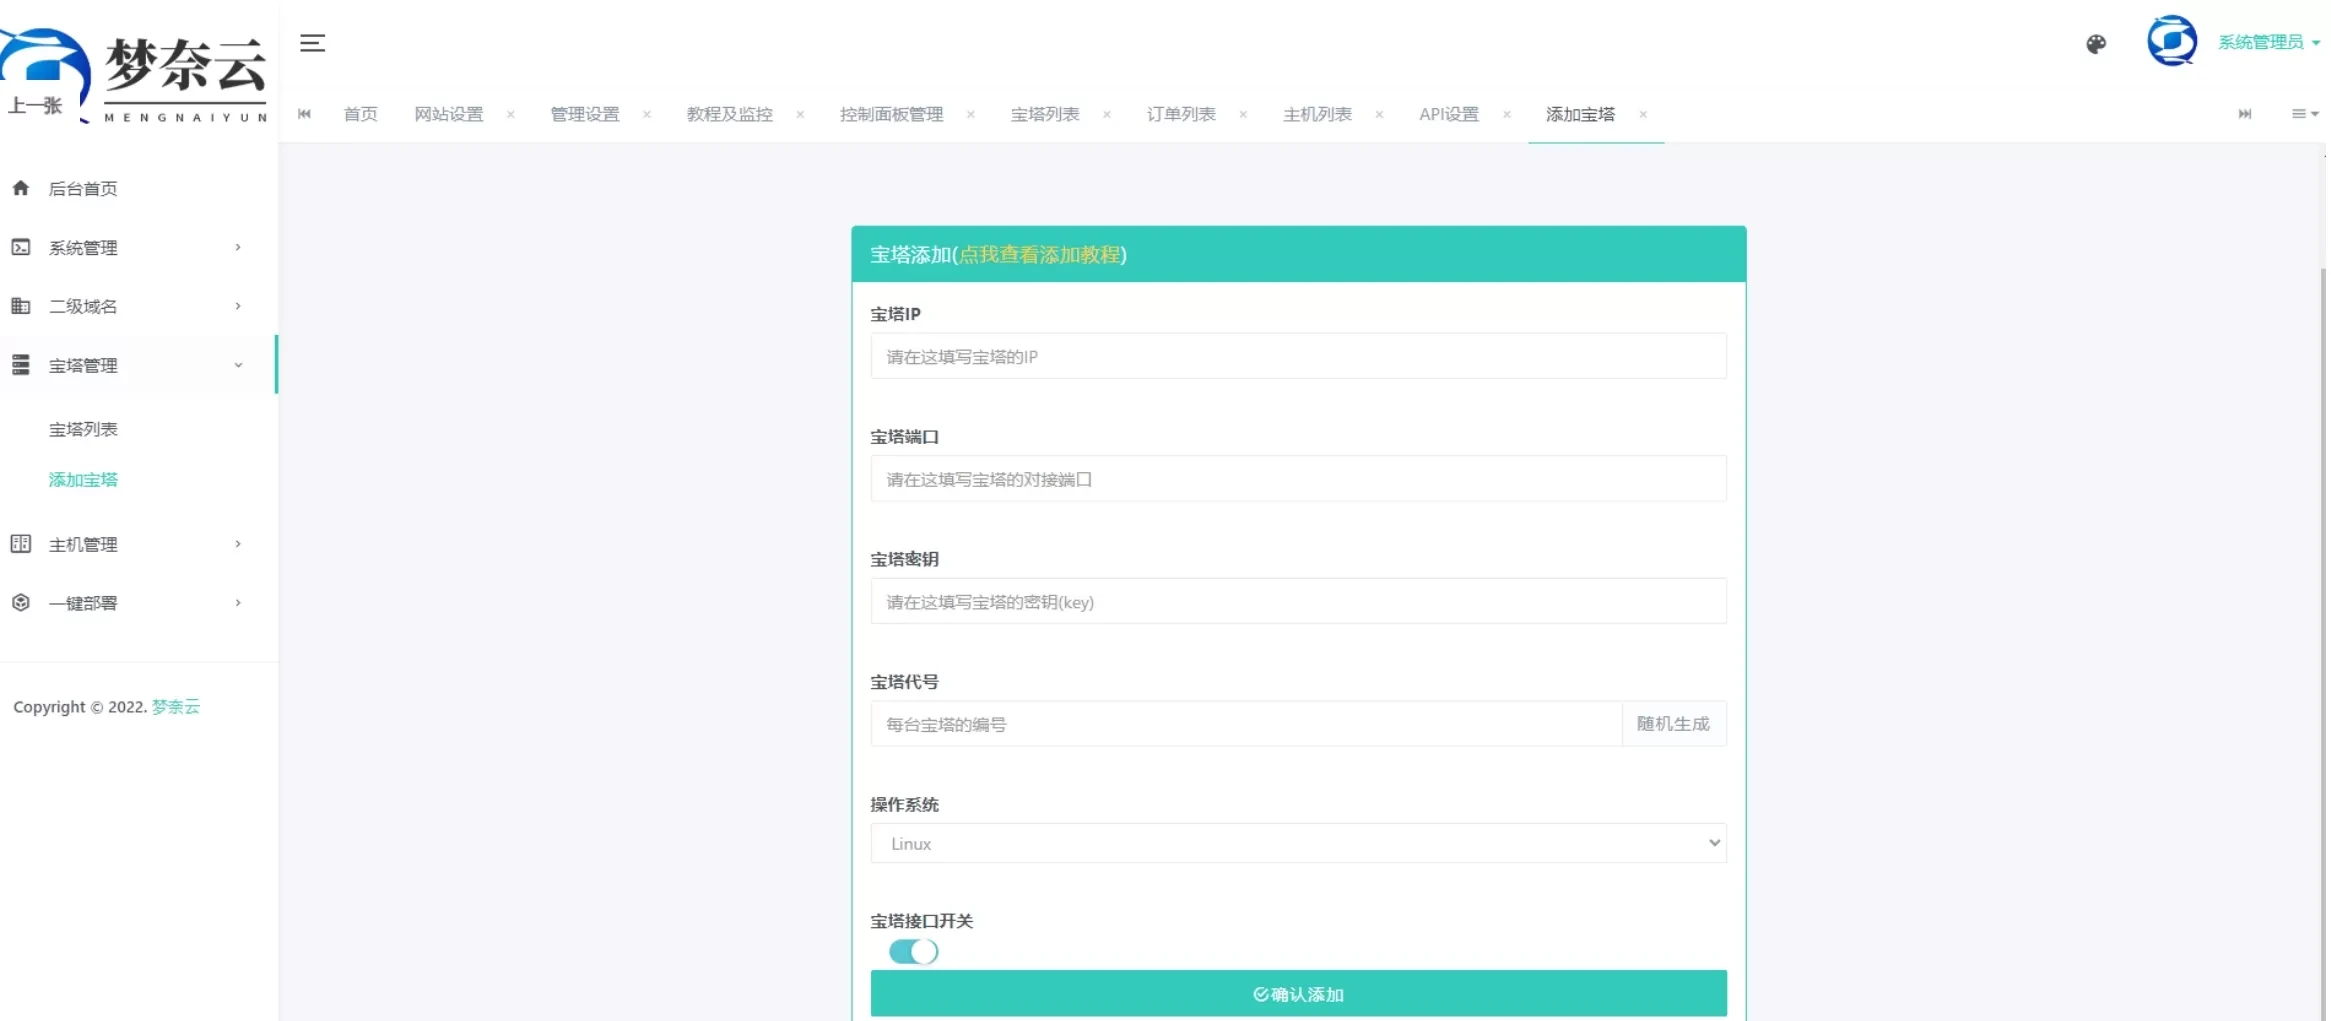Close the 订单列表 tab
The height and width of the screenshot is (1021, 2331).
(x=1243, y=114)
